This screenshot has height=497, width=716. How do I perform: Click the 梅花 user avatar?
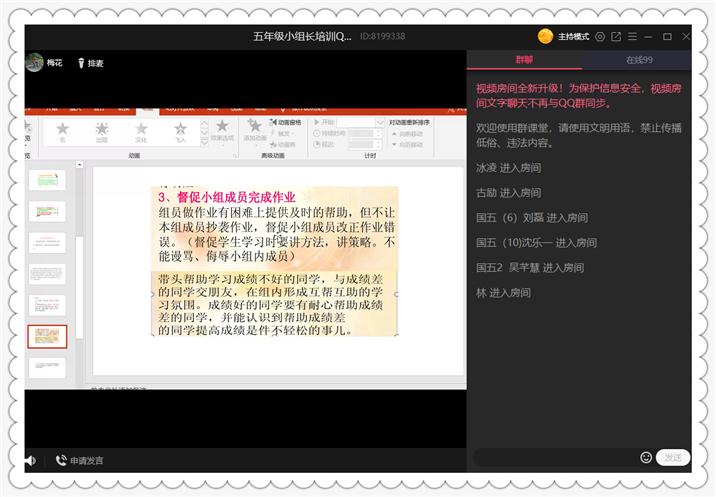[x=34, y=63]
